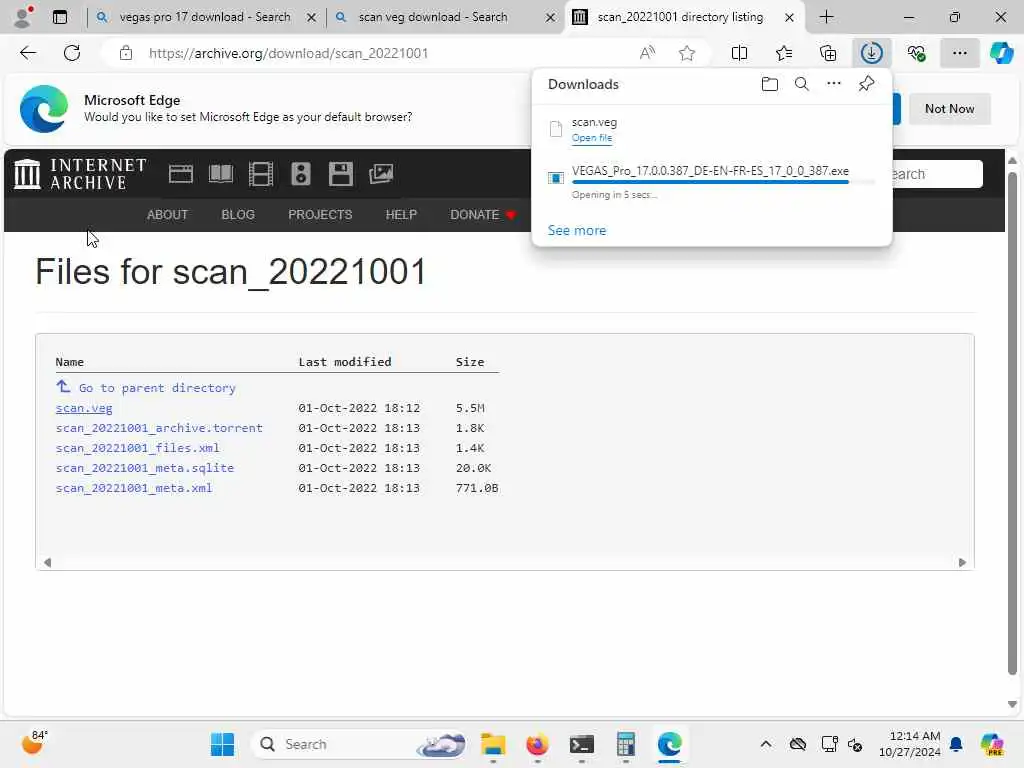Reload the page with the refresh icon

(x=72, y=53)
